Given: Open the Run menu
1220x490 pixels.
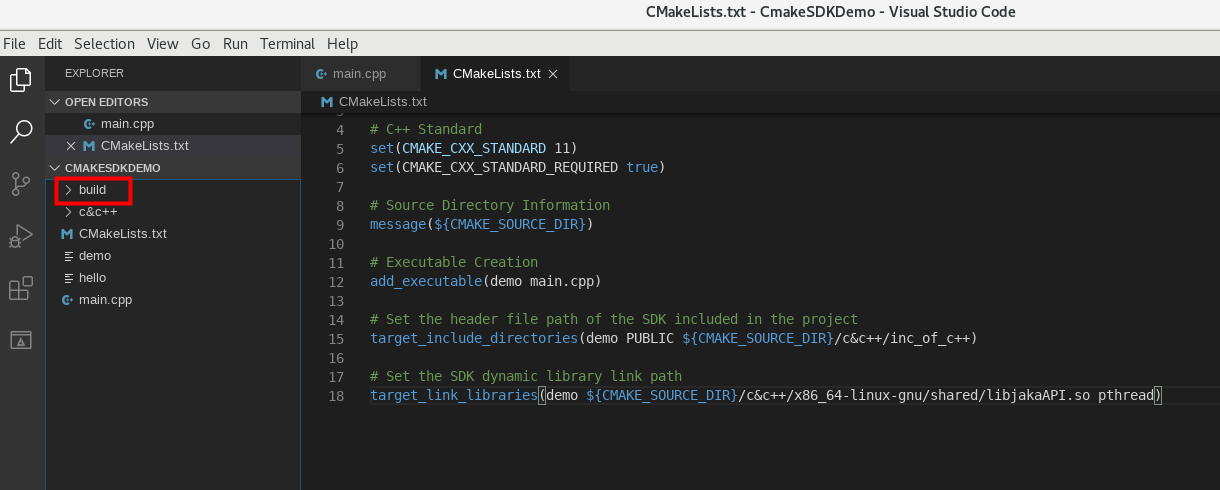Looking at the screenshot, I should tap(235, 44).
